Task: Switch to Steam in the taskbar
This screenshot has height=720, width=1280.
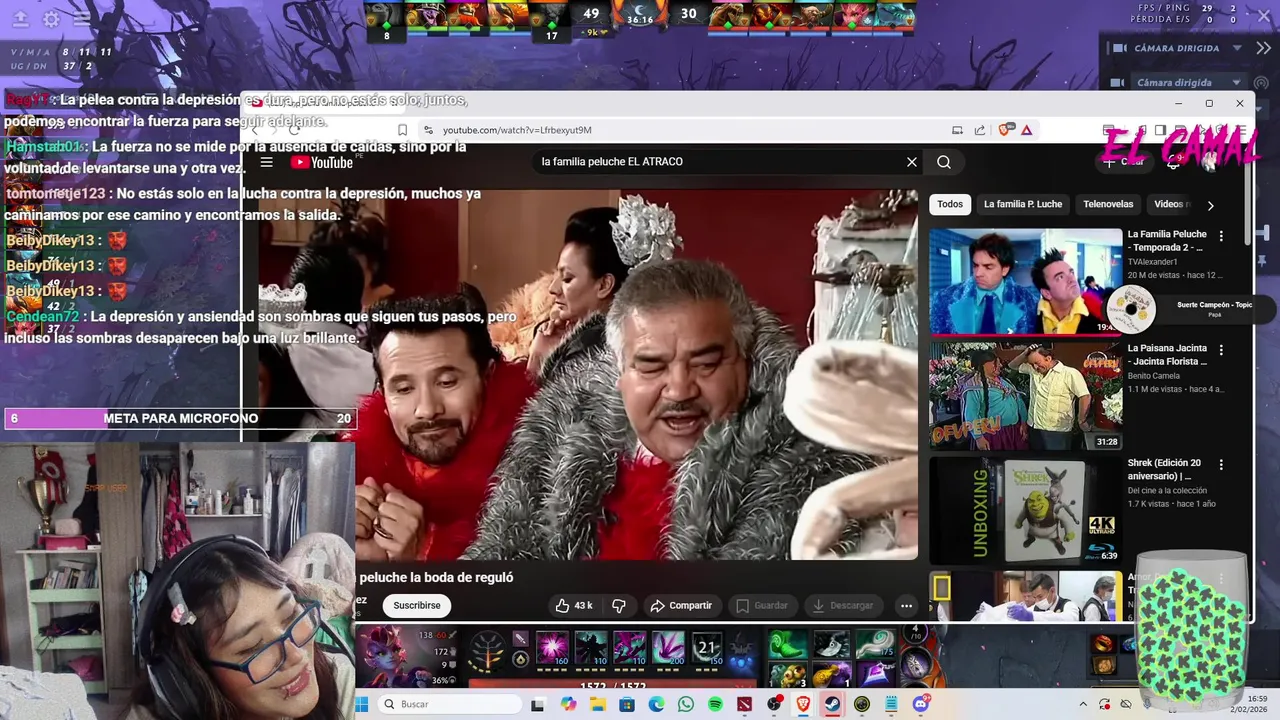Action: [x=832, y=704]
